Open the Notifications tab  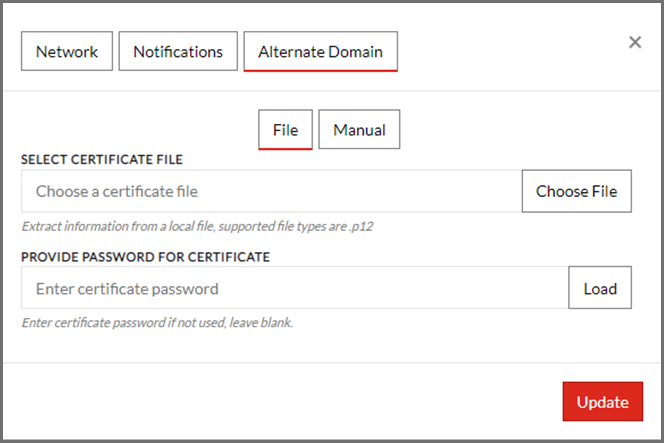178,51
